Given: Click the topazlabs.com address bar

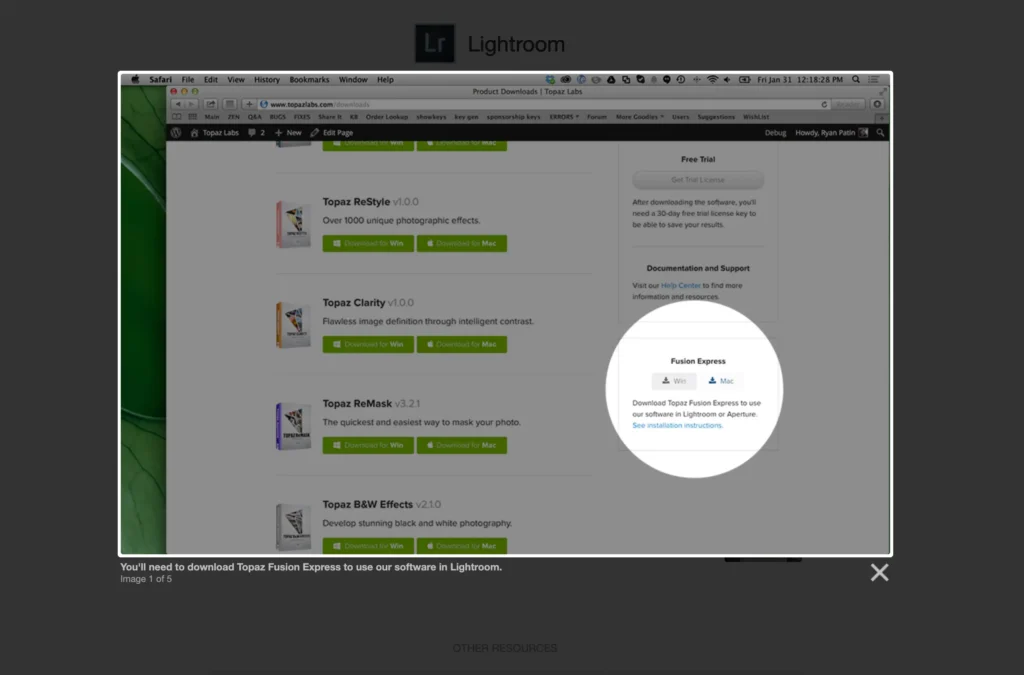Looking at the screenshot, I should [x=544, y=104].
